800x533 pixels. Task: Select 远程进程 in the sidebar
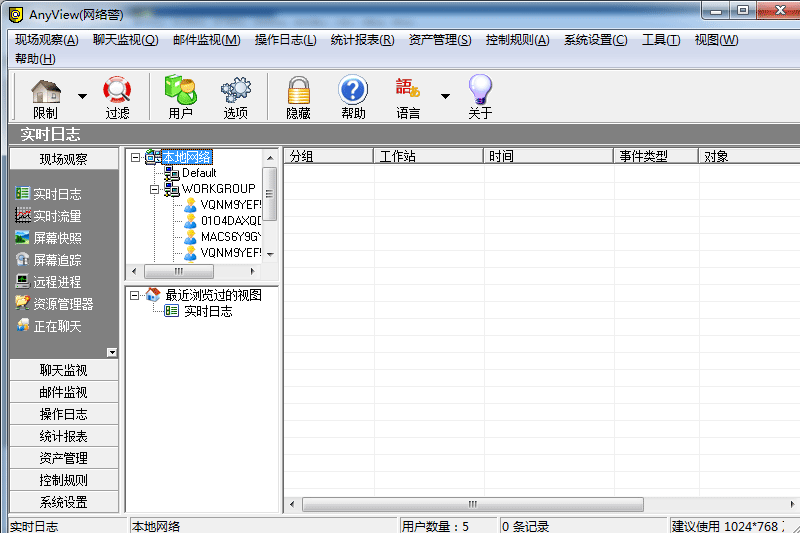(49, 282)
